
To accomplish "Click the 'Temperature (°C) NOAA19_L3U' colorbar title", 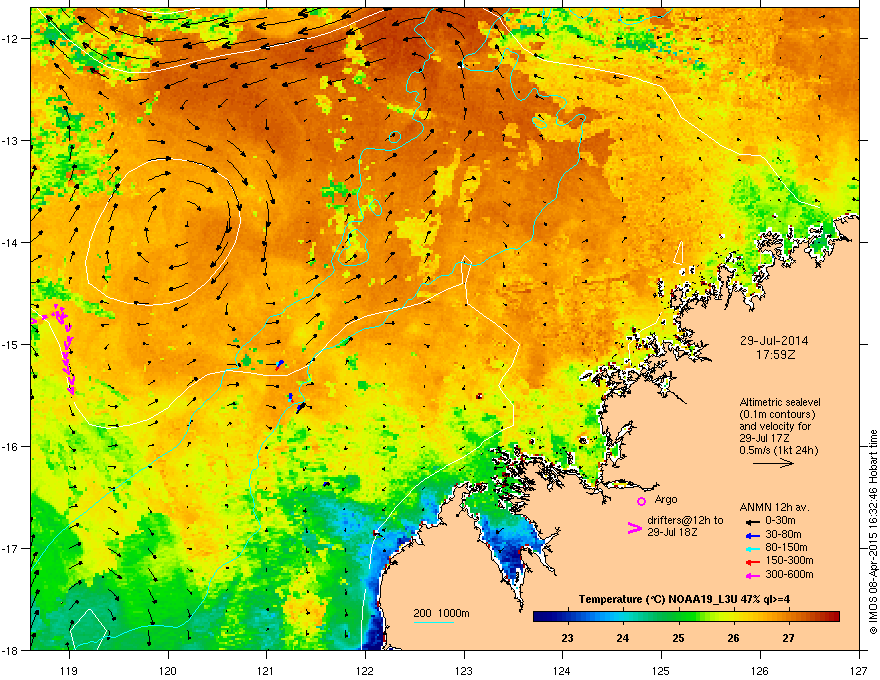I will click(658, 599).
